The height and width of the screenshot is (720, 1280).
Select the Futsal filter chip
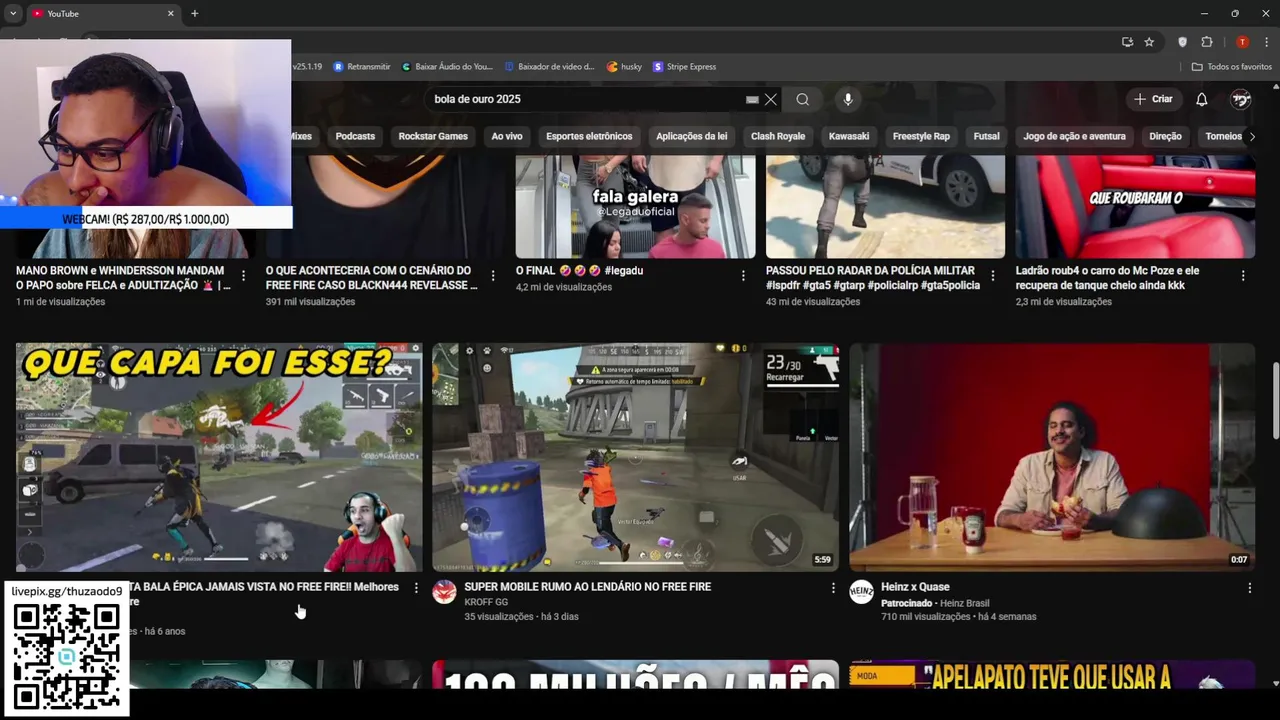986,136
